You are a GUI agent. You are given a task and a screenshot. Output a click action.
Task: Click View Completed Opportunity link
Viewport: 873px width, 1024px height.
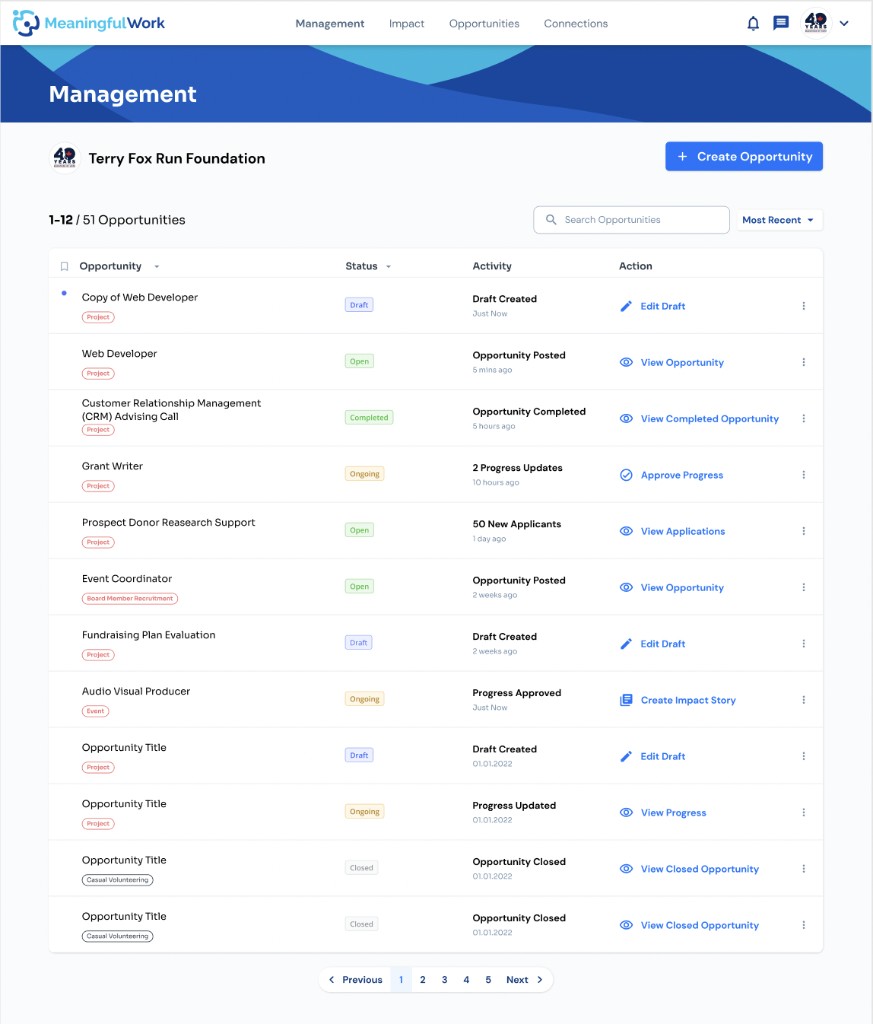[x=699, y=419]
